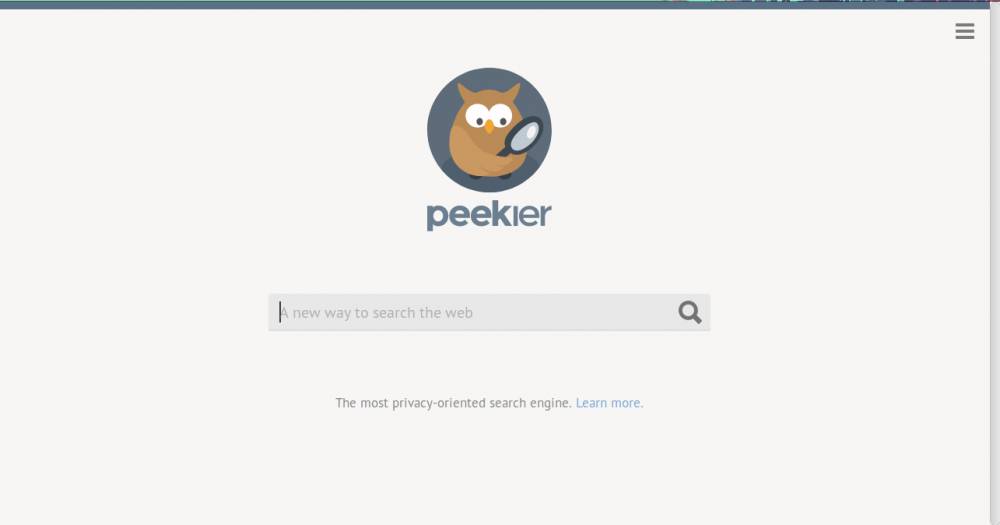Click the magnifier search button
Image resolution: width=1000 pixels, height=525 pixels.
pos(689,313)
